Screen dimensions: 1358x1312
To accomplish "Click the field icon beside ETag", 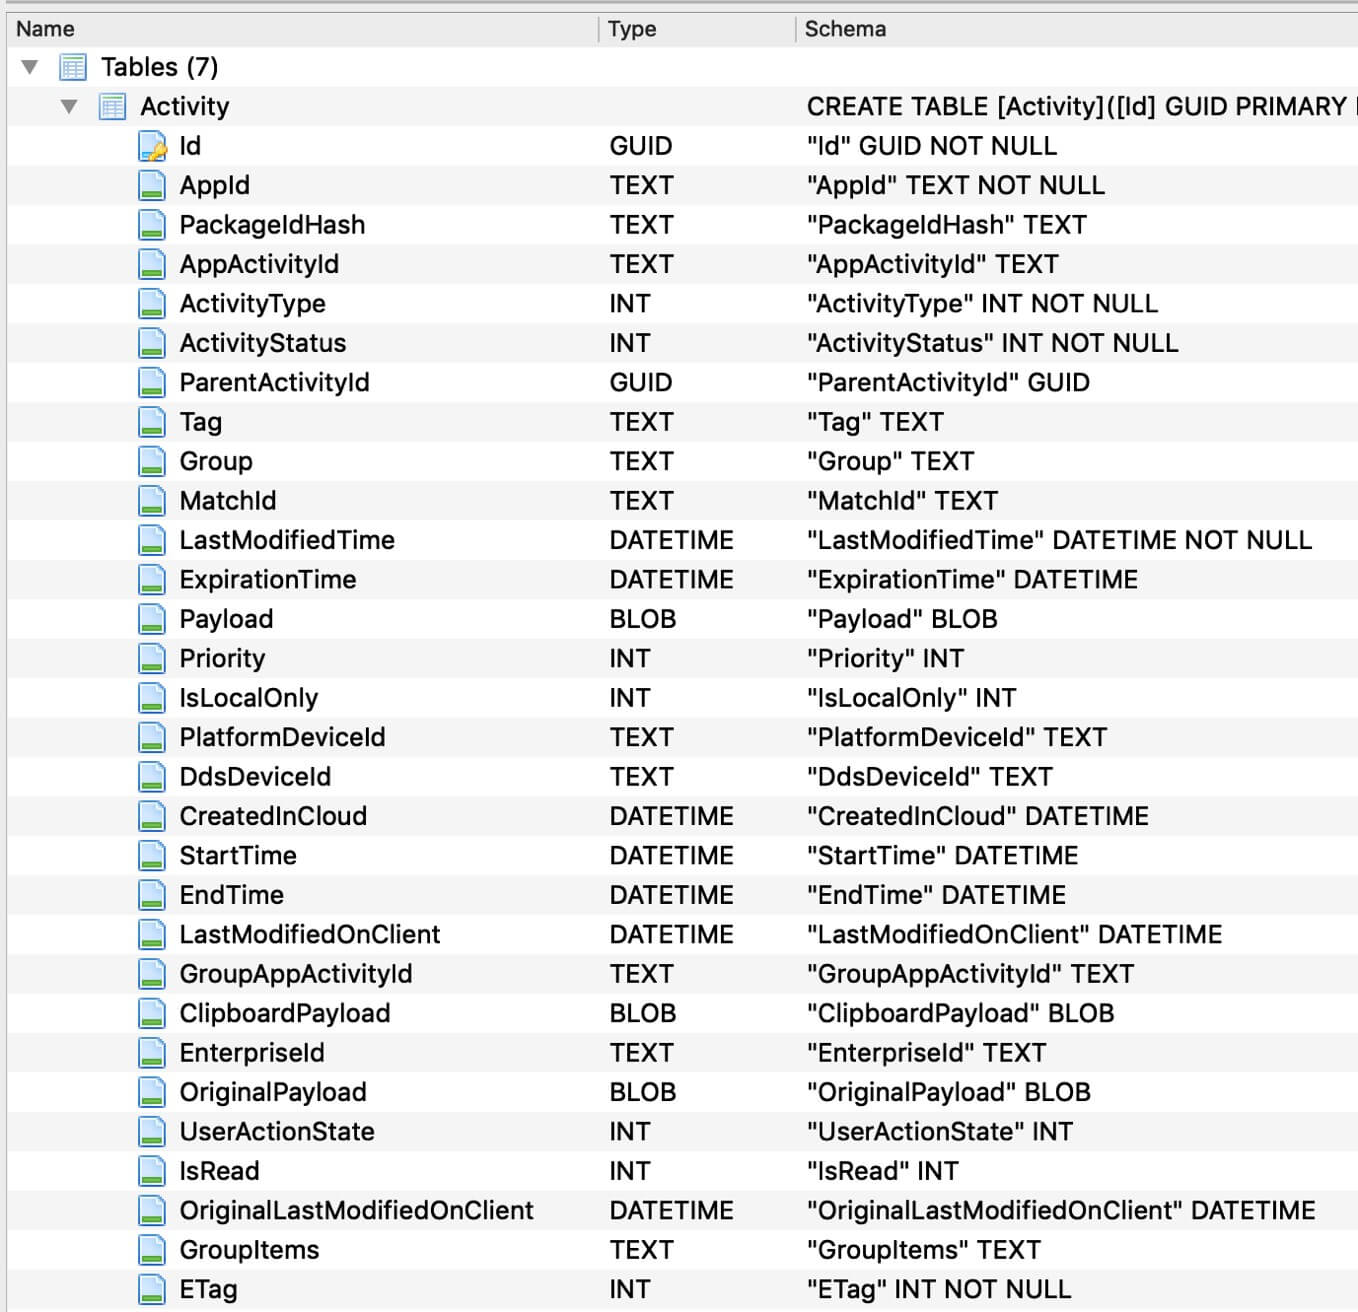I will [x=150, y=1289].
